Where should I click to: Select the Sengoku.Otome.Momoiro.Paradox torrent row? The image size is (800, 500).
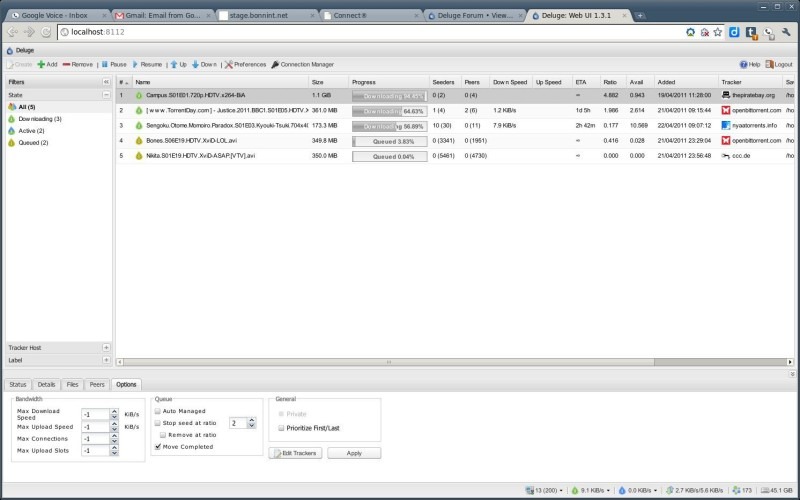(x=455, y=126)
